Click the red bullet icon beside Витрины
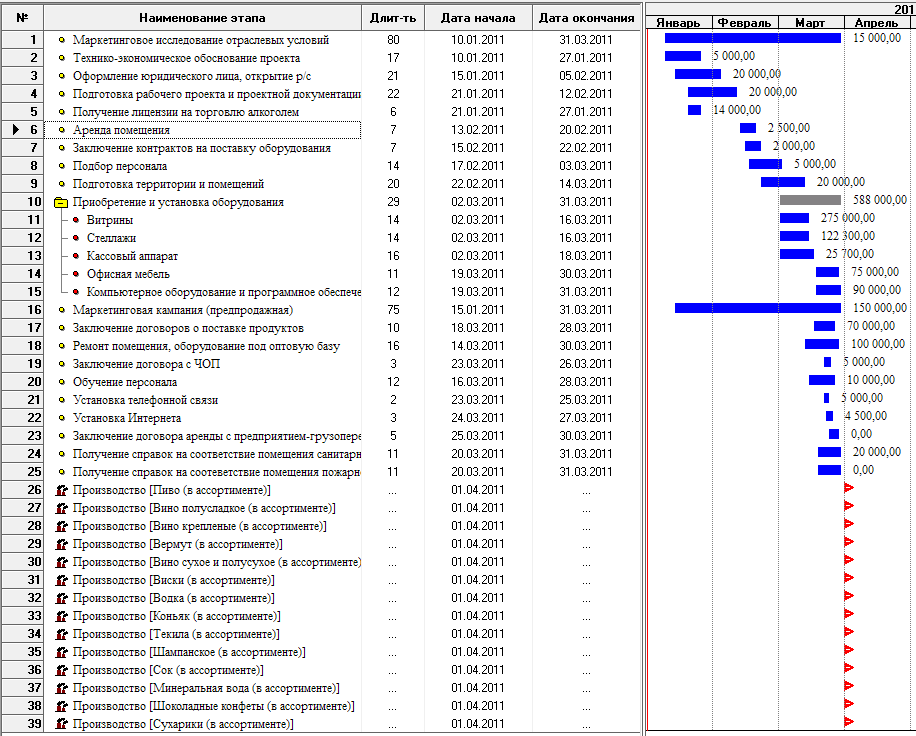 click(76, 220)
